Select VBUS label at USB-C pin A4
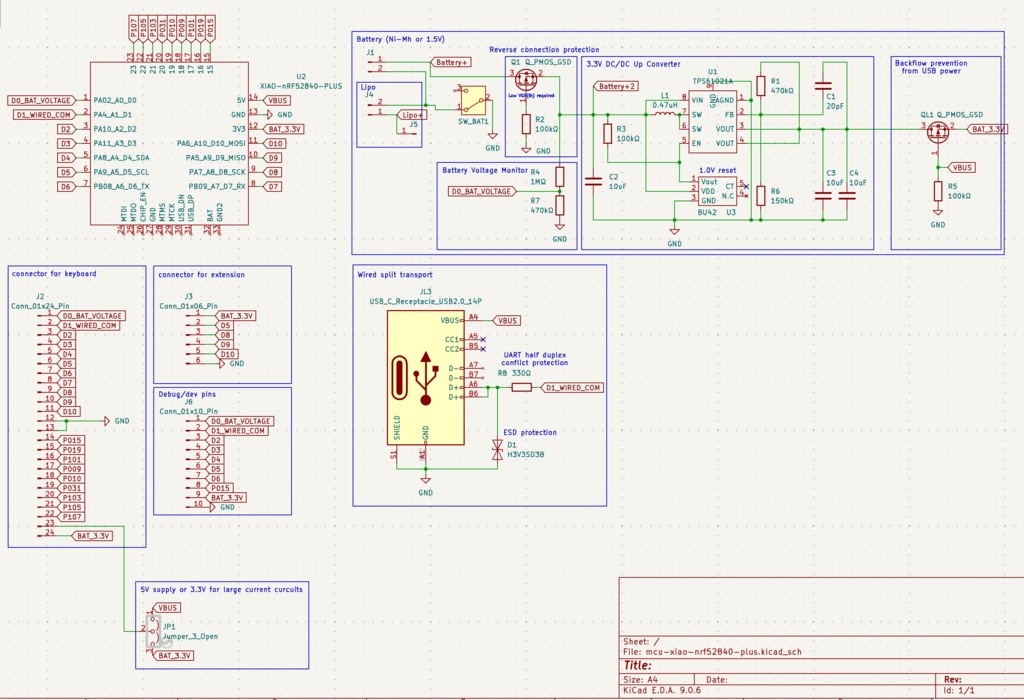The image size is (1024, 700). (x=506, y=321)
